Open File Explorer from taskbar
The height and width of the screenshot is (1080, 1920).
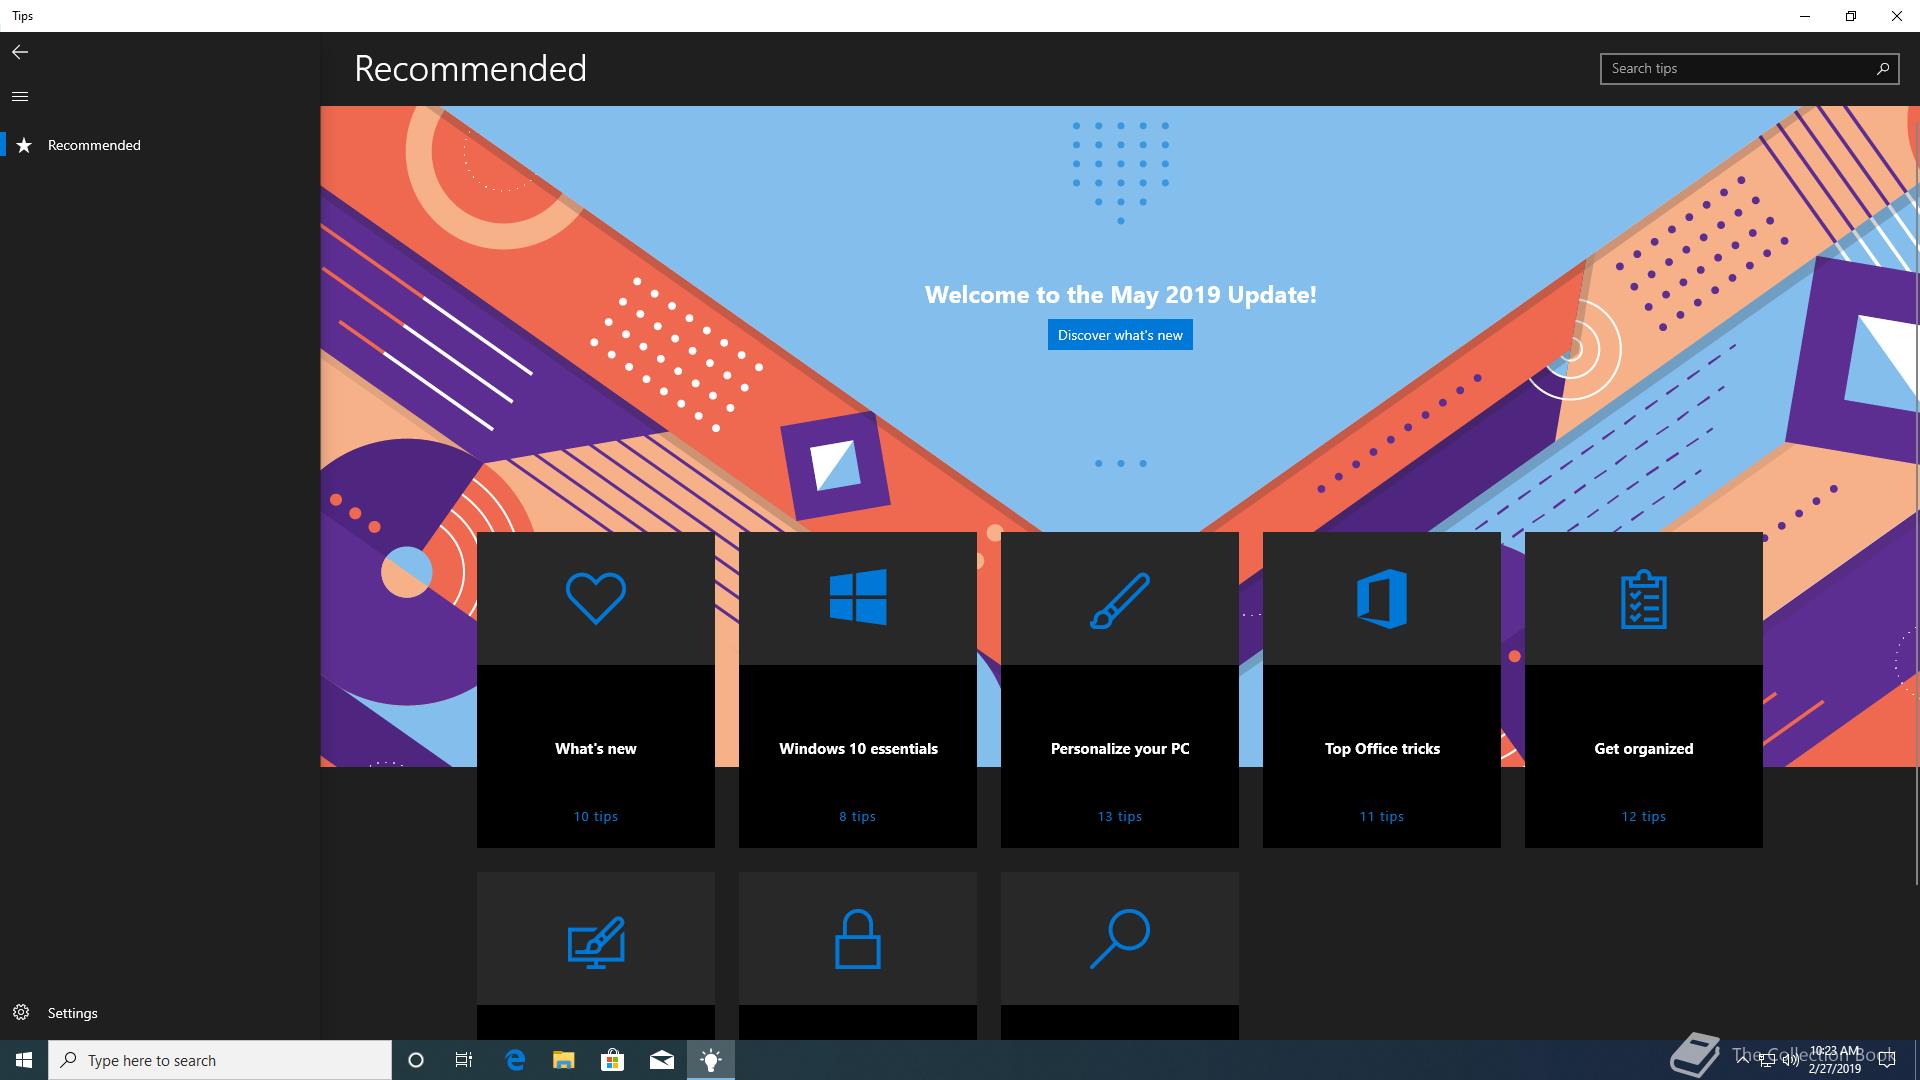[x=563, y=1060]
